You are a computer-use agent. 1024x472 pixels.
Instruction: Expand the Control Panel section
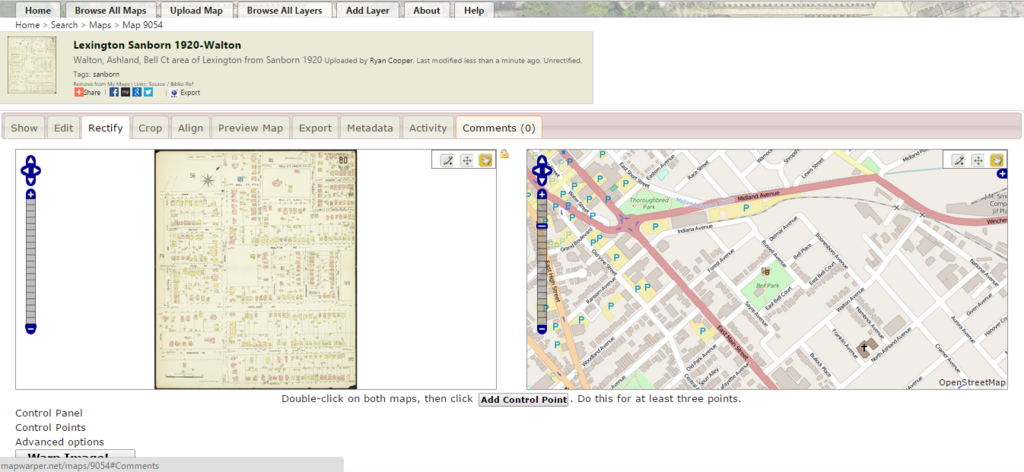[49, 413]
